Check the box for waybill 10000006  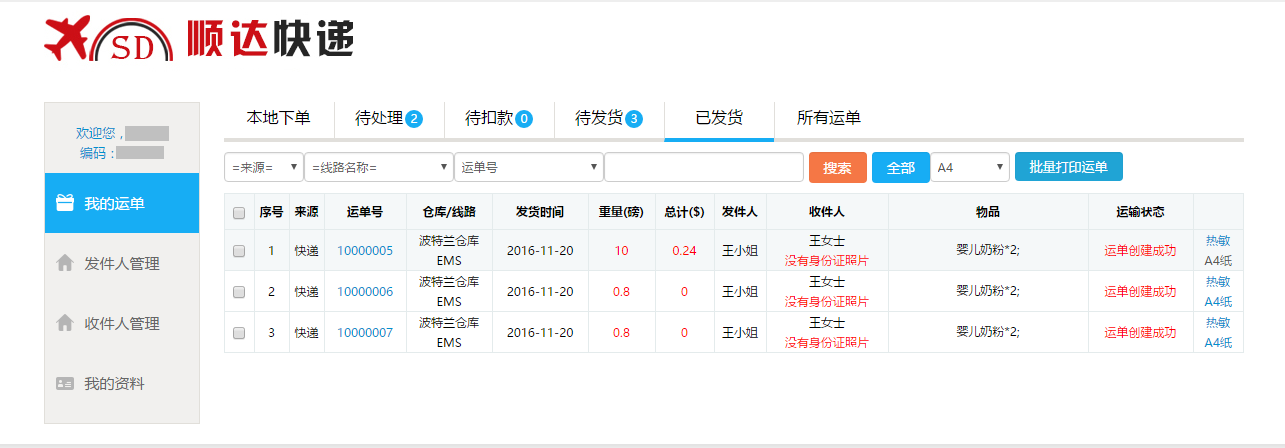tap(239, 292)
